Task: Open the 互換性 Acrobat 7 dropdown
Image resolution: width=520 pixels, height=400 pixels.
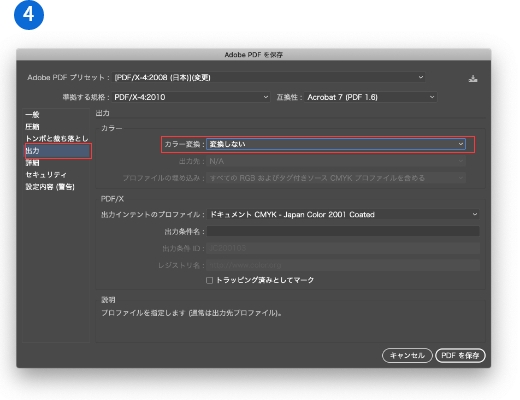Action: 370,97
